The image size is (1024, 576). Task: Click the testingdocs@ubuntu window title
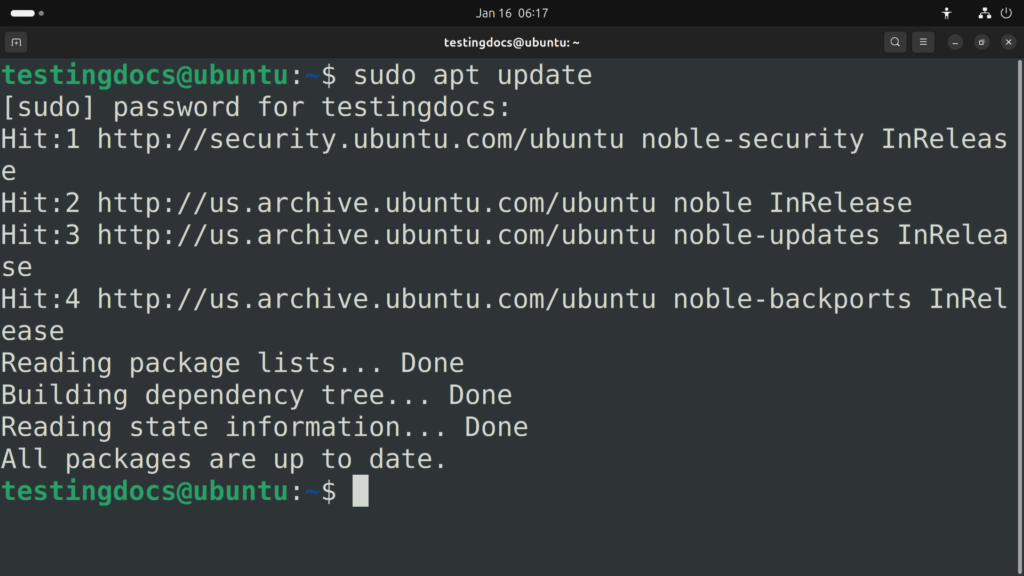pyautogui.click(x=512, y=42)
